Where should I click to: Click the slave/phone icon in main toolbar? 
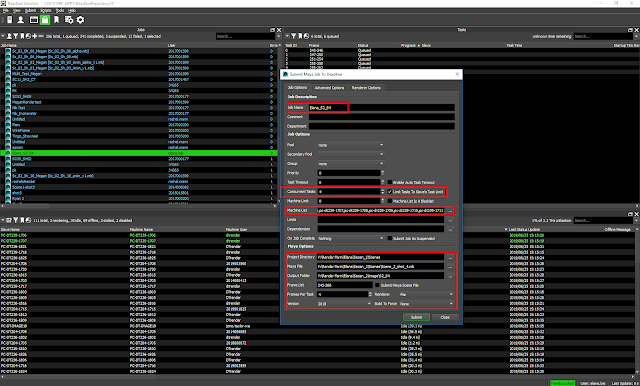pos(9,20)
